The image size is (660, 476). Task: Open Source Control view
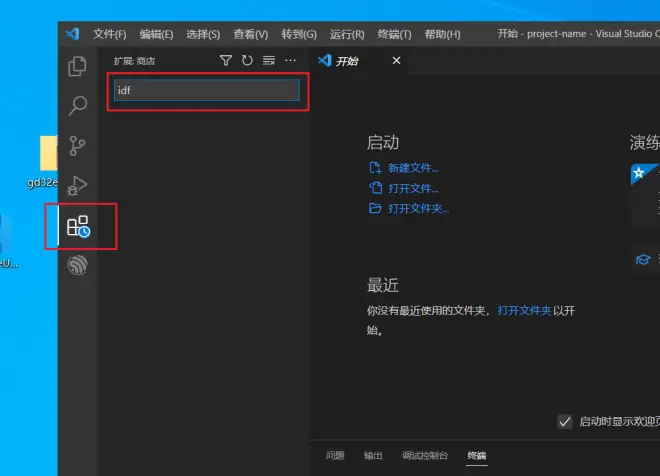point(77,146)
